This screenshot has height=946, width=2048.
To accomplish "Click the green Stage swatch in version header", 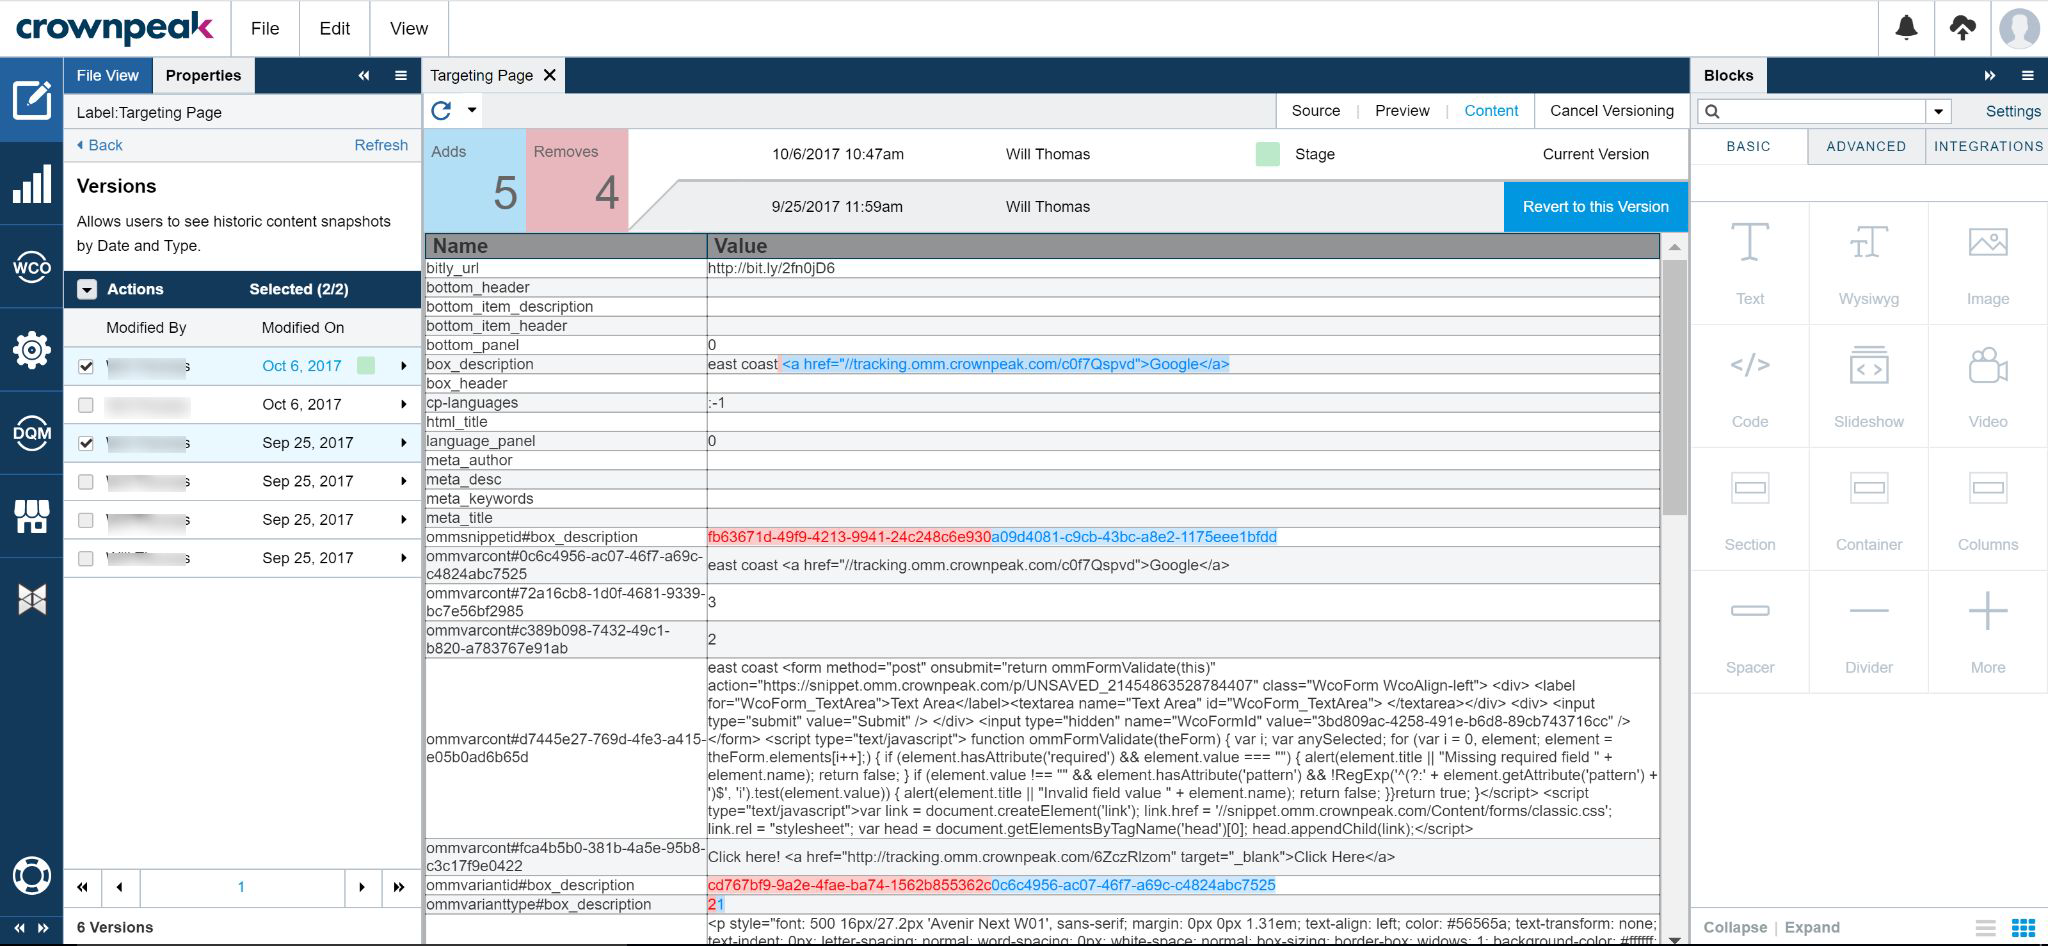I will (x=1267, y=154).
